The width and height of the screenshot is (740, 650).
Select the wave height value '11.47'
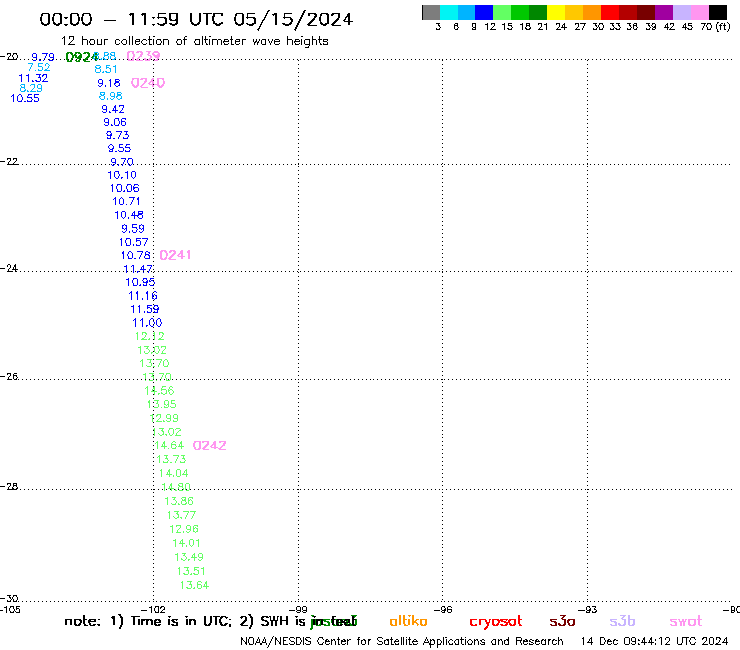pos(138,269)
